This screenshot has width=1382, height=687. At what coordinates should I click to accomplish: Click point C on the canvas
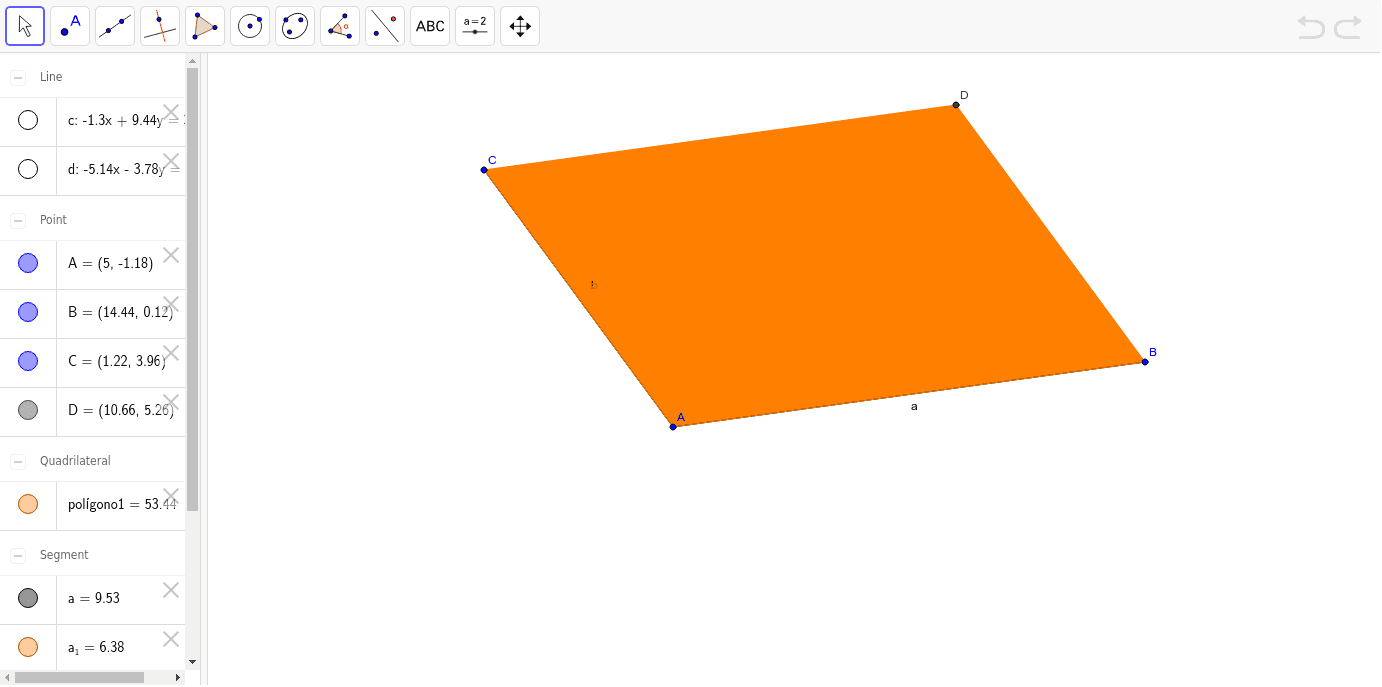click(484, 170)
